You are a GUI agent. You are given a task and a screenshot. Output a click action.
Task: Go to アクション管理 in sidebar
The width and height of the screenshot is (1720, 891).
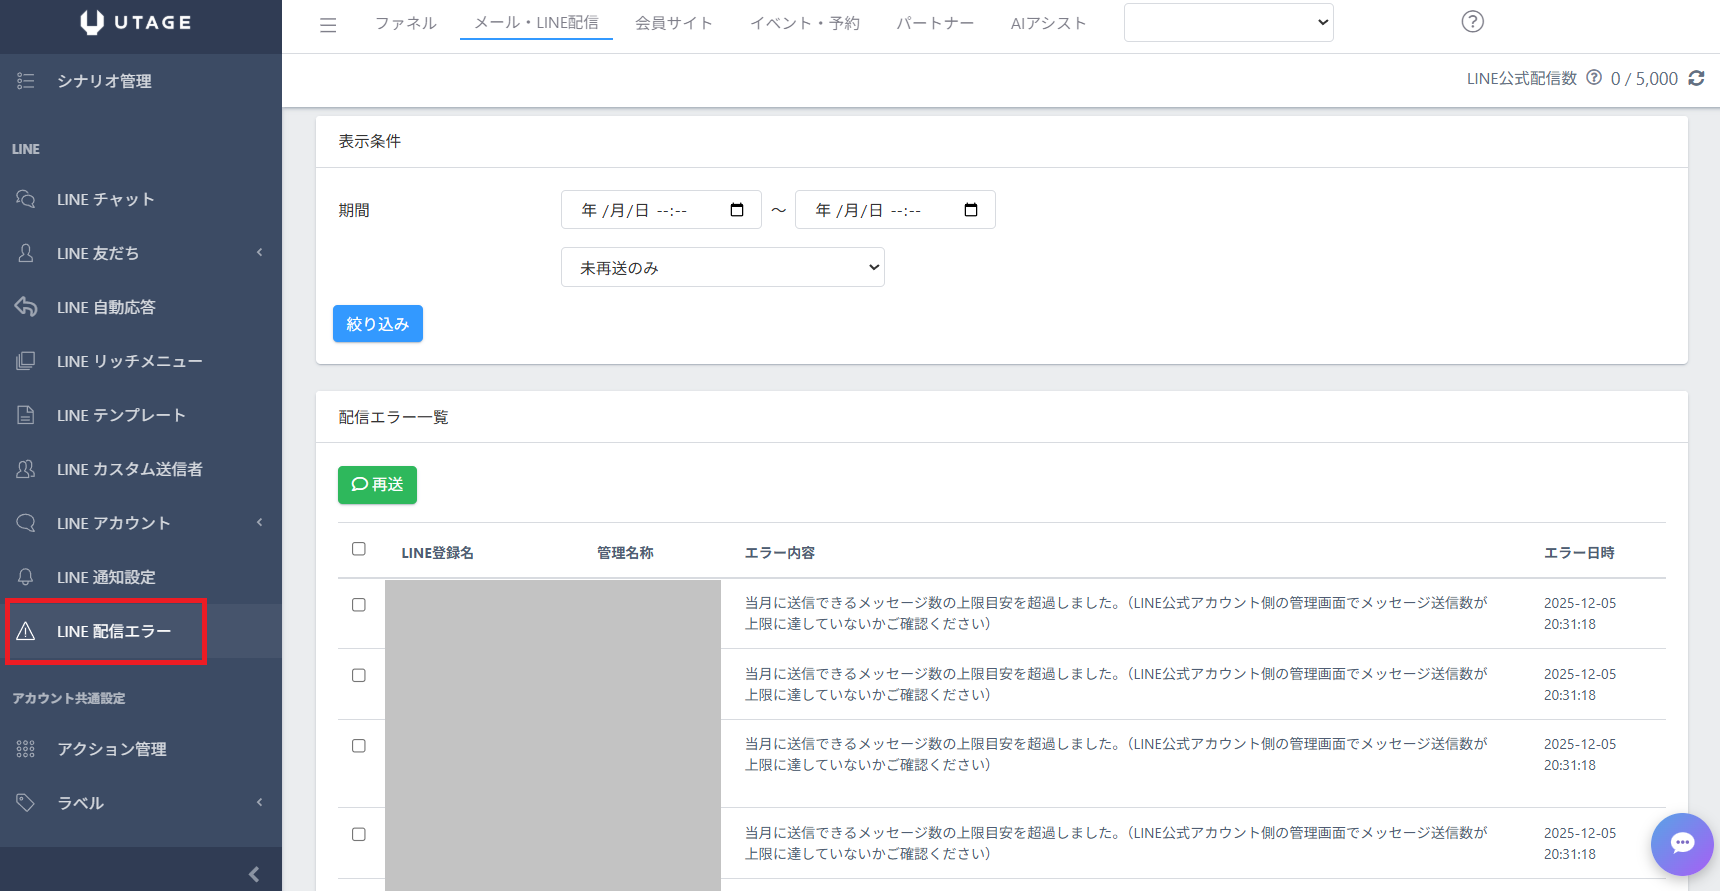click(x=111, y=749)
